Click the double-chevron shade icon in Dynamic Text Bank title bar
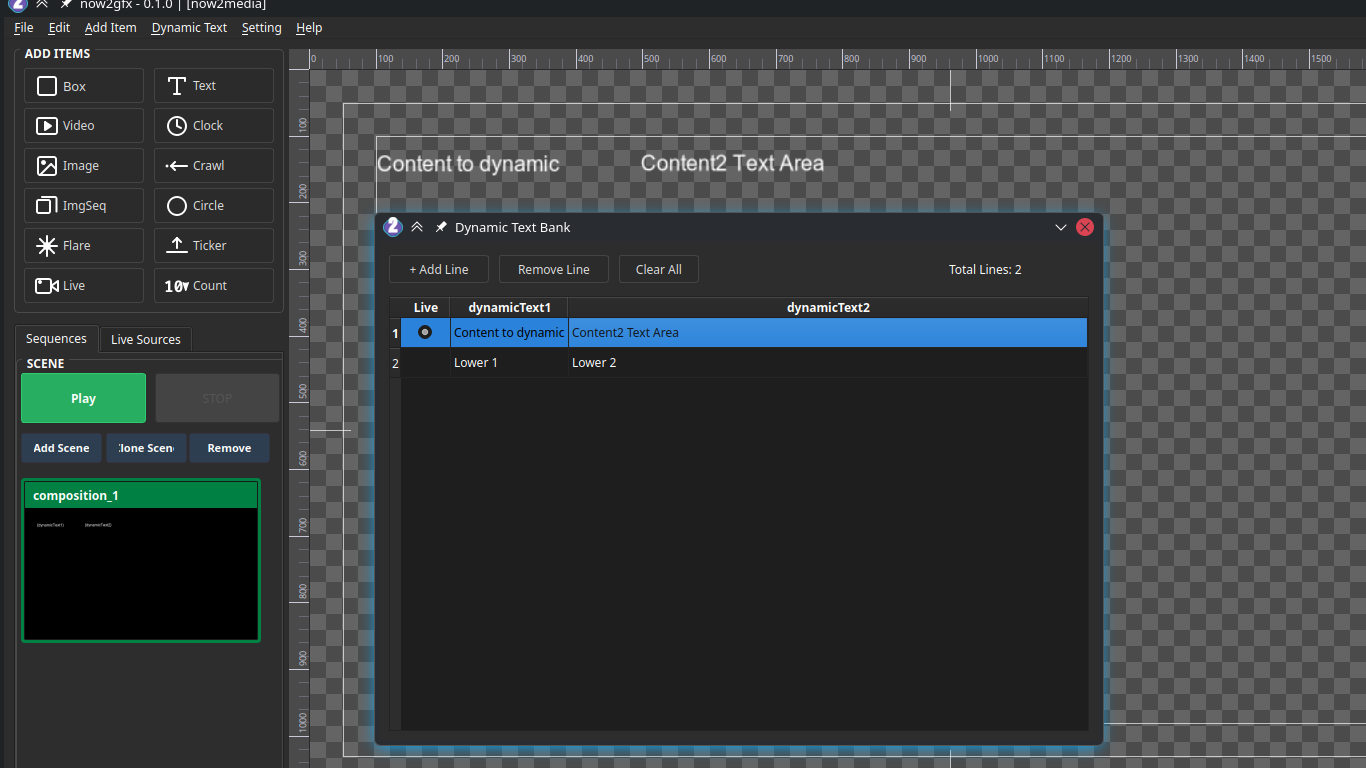Screen dimensions: 1366x768 coord(417,227)
